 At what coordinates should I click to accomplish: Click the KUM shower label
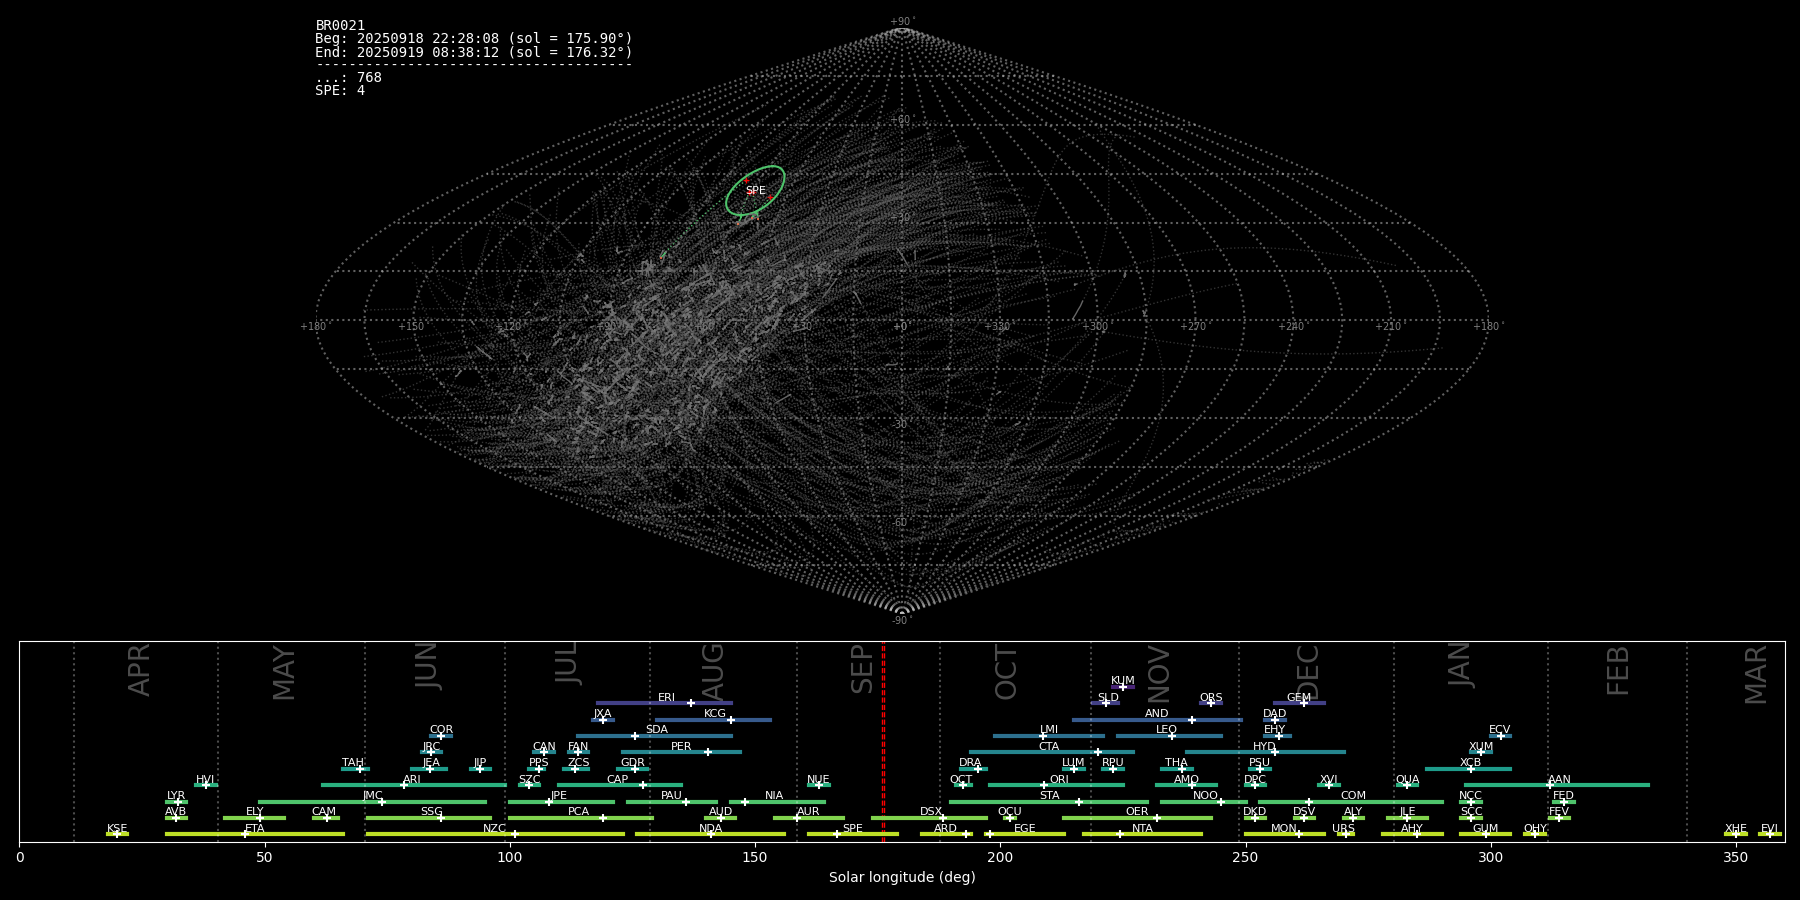point(1123,681)
